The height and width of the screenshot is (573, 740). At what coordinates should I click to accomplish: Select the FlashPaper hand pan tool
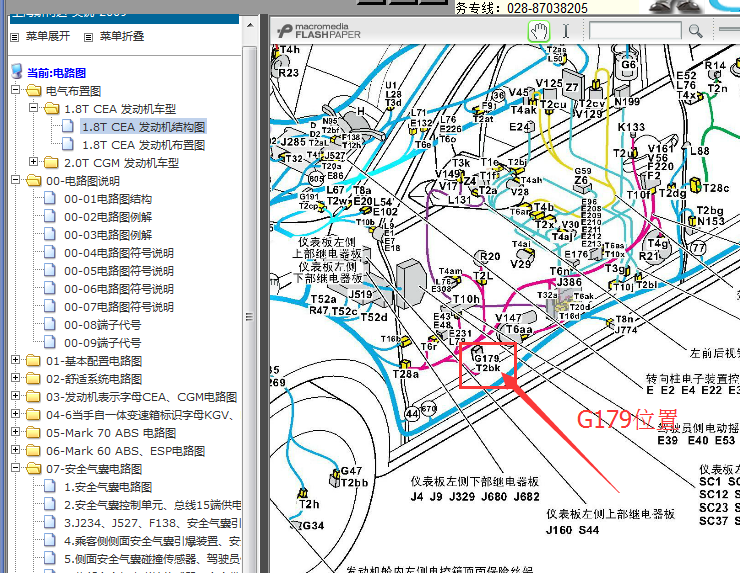pos(538,32)
